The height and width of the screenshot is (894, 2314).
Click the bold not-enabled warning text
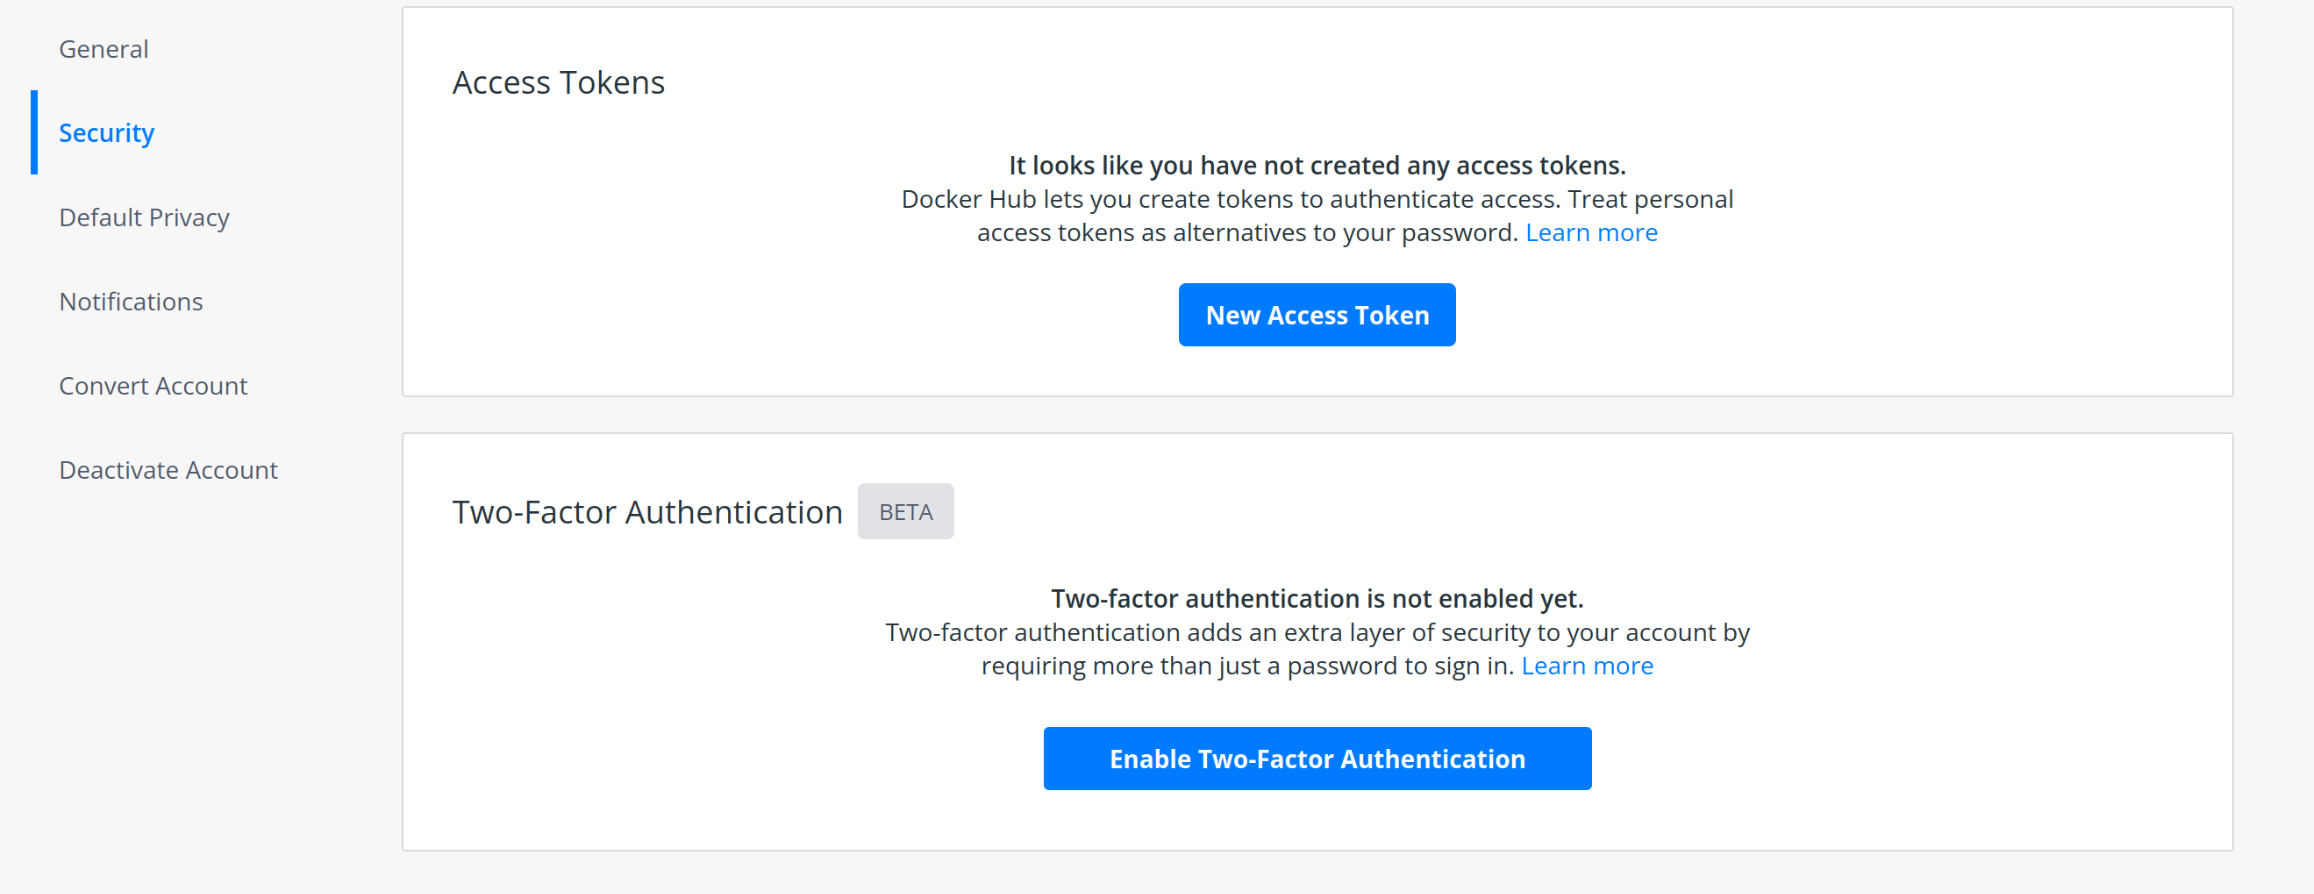coord(1317,598)
